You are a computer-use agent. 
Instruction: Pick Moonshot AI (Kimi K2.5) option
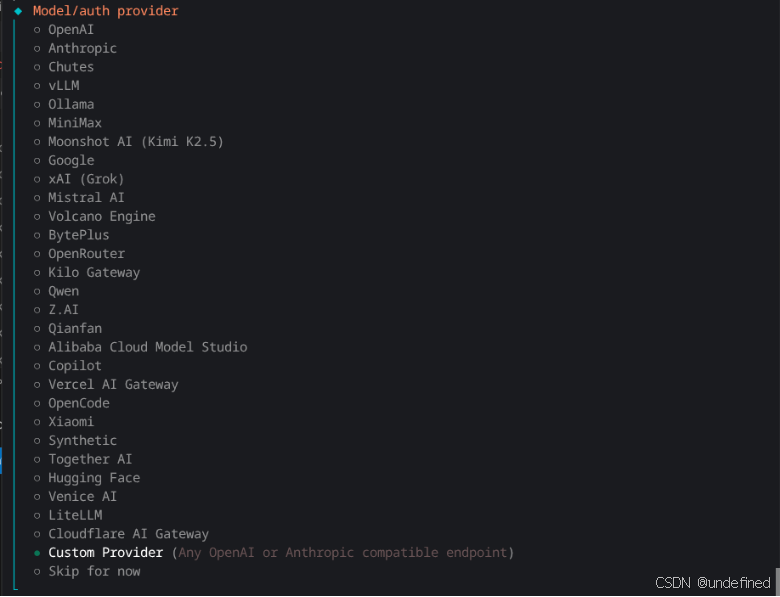click(128, 142)
